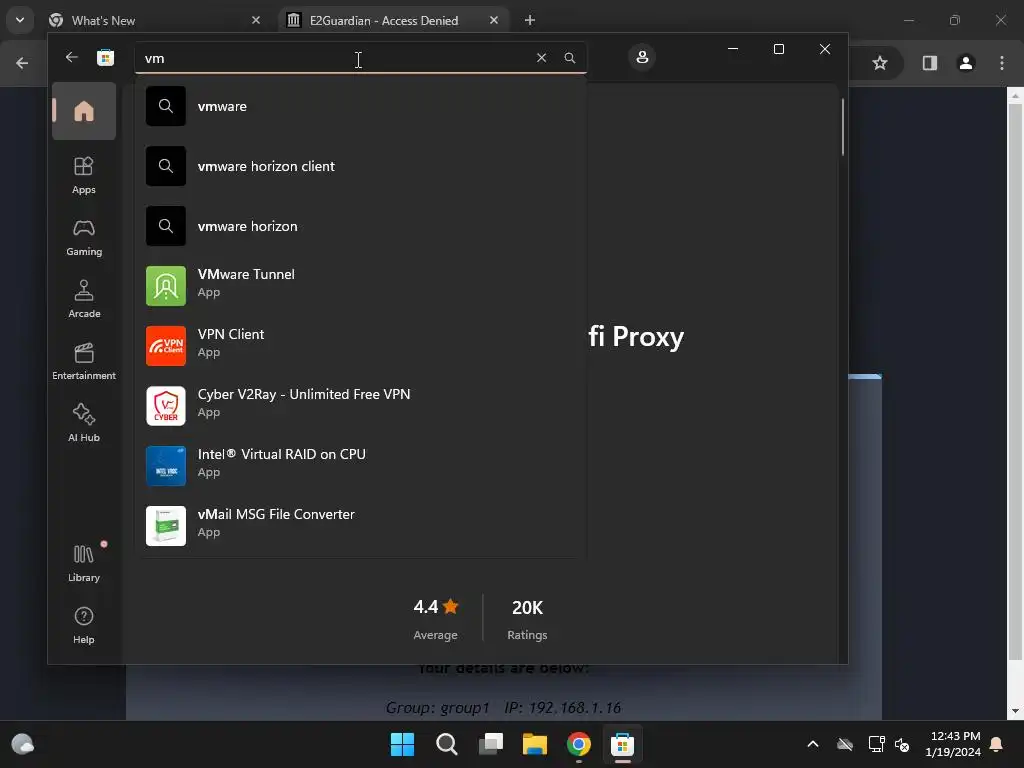Click the Store window scrollbar

point(842,127)
